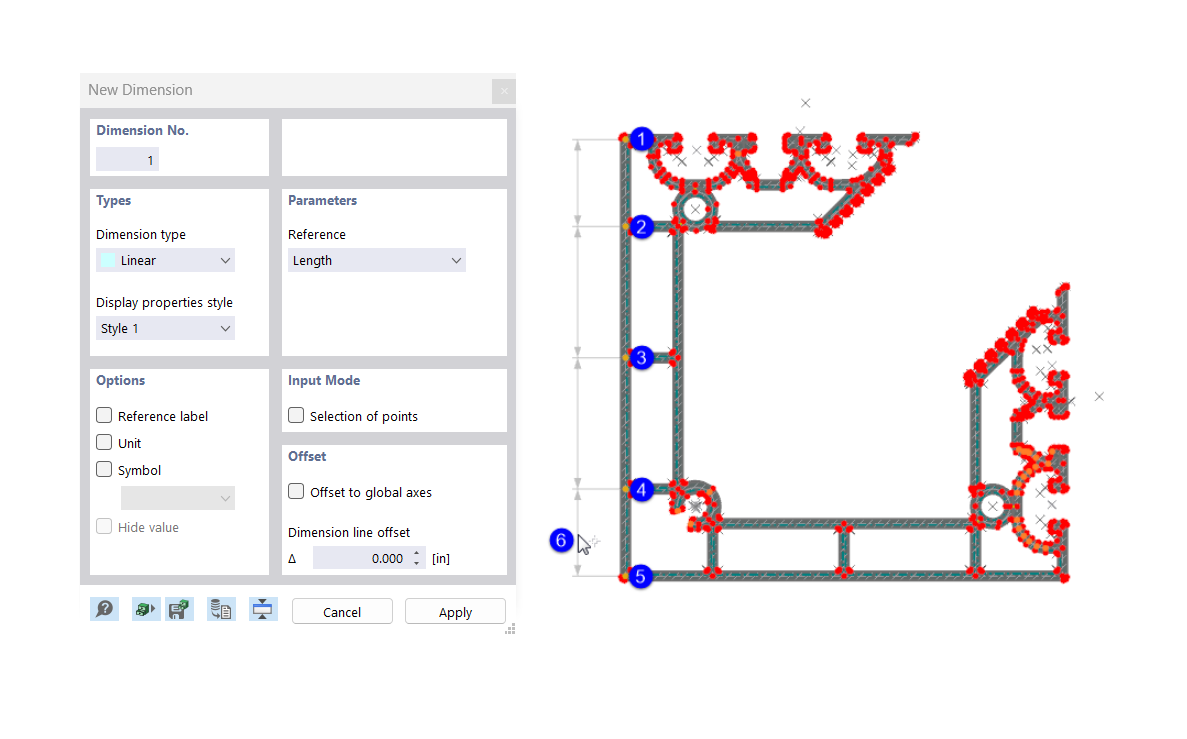Open the Display properties style dropdown
The height and width of the screenshot is (739, 1187).
165,327
